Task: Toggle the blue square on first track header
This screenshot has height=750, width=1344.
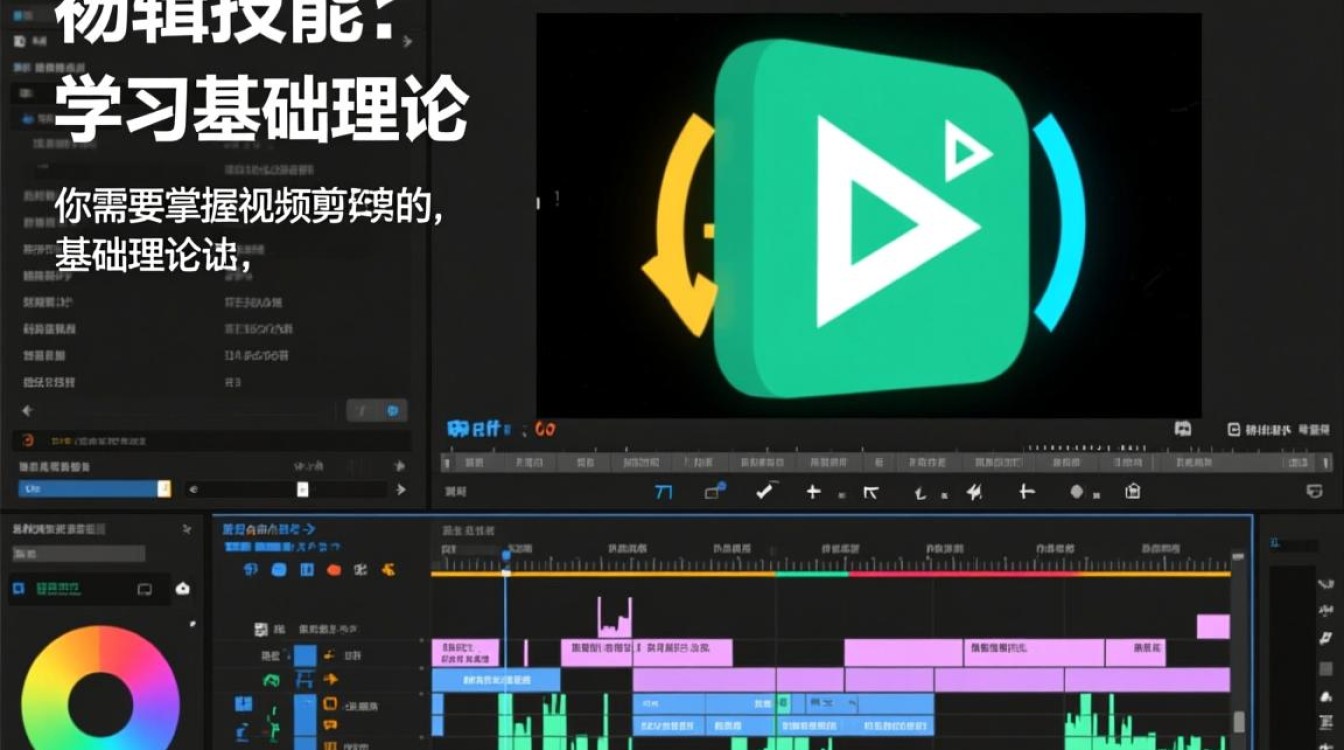Action: click(305, 656)
